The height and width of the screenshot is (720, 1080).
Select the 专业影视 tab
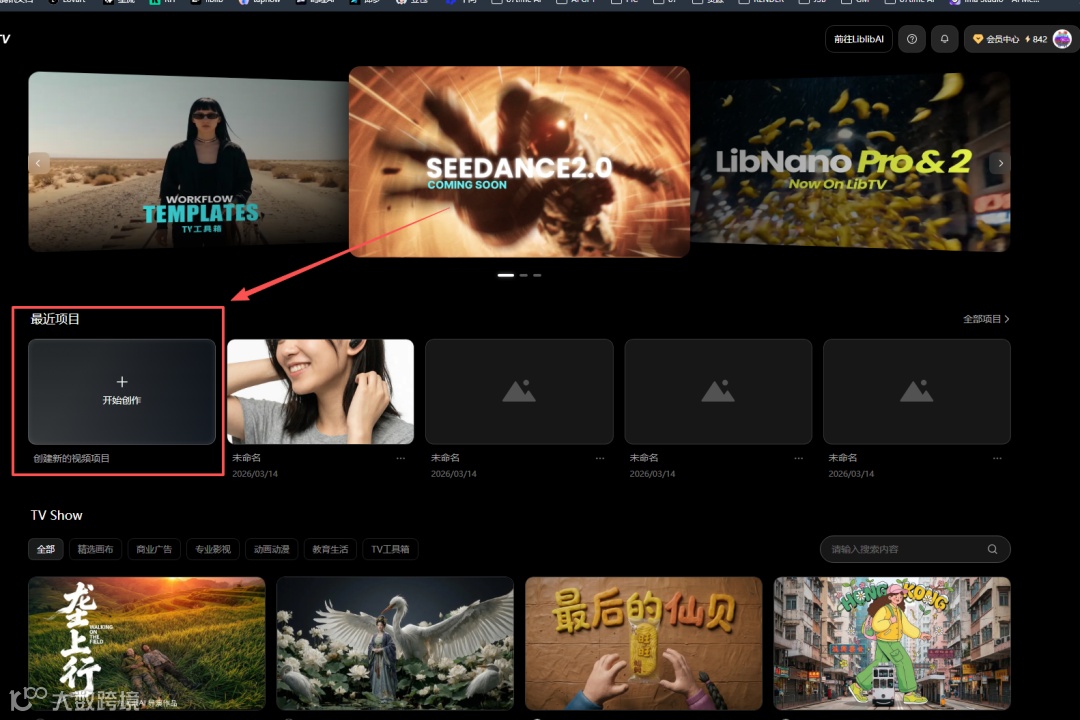[213, 549]
